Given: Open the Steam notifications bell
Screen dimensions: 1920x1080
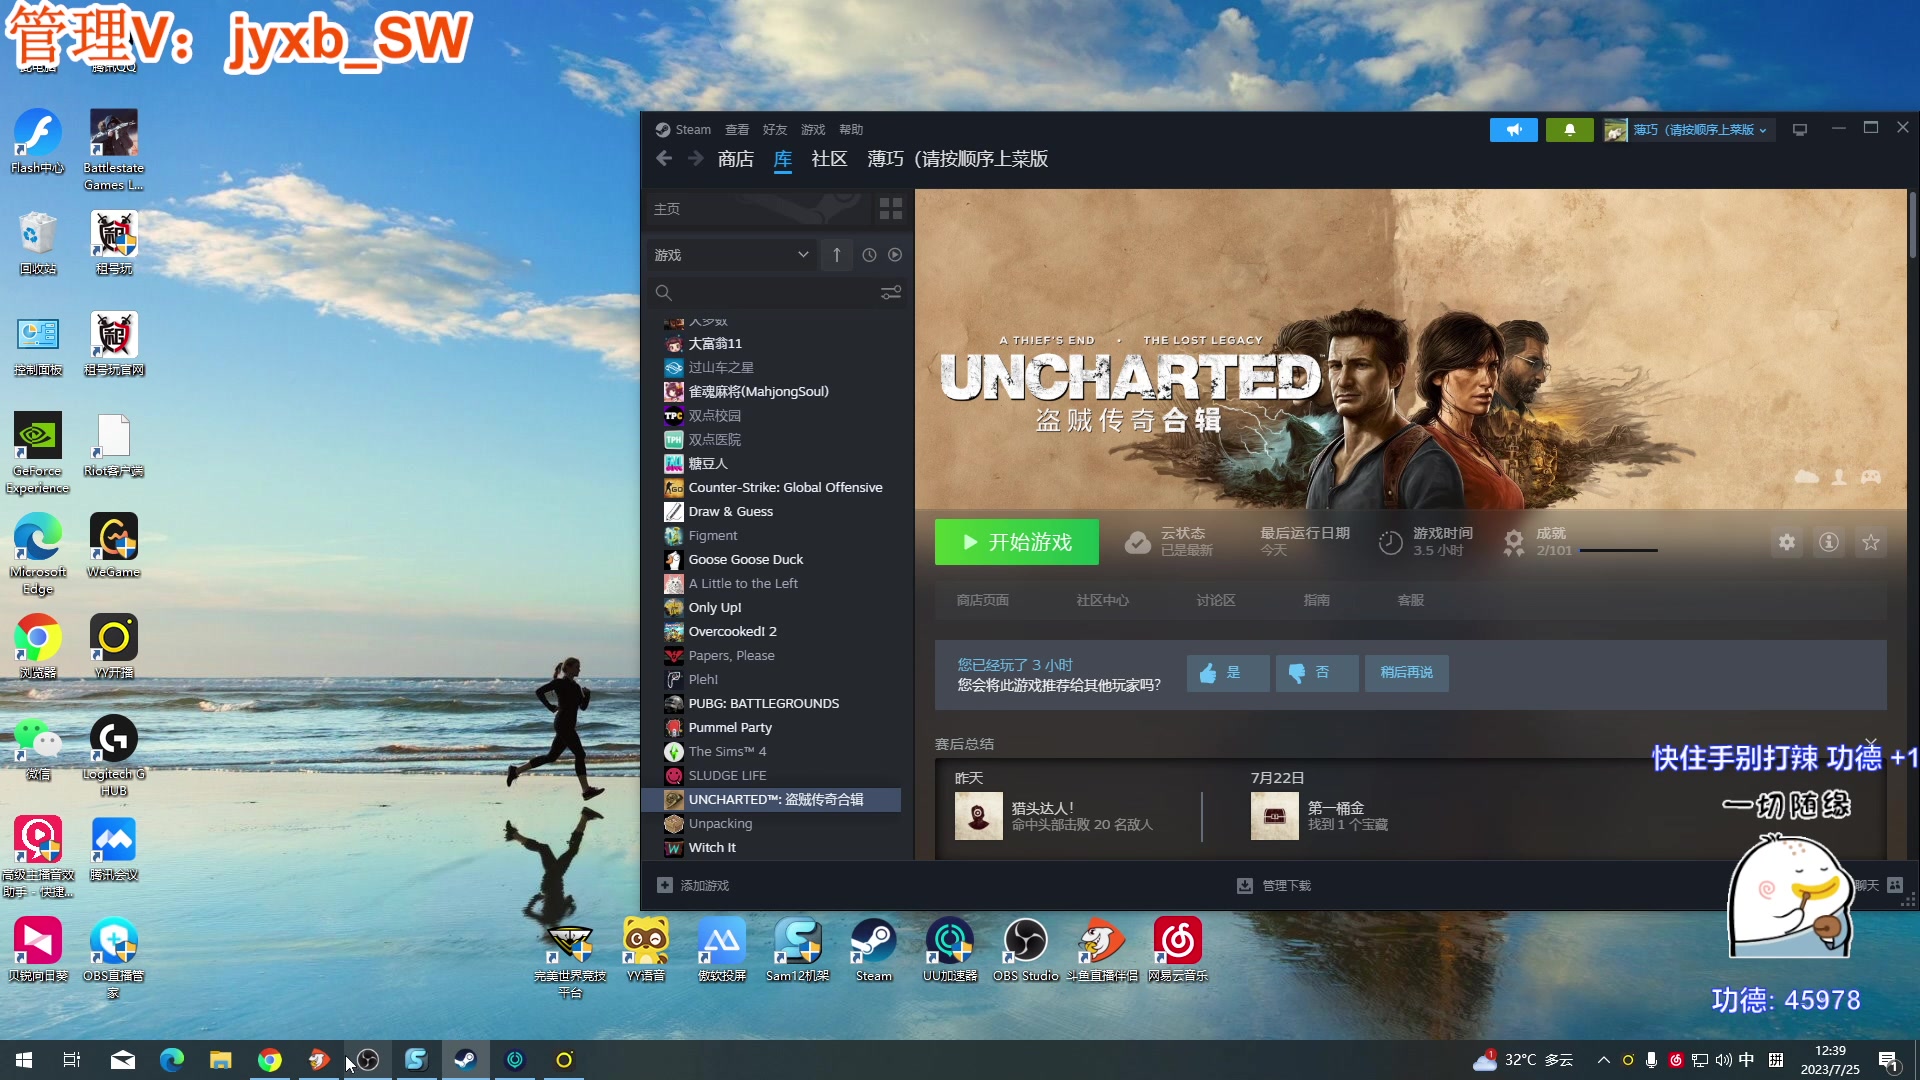Looking at the screenshot, I should (x=1570, y=130).
